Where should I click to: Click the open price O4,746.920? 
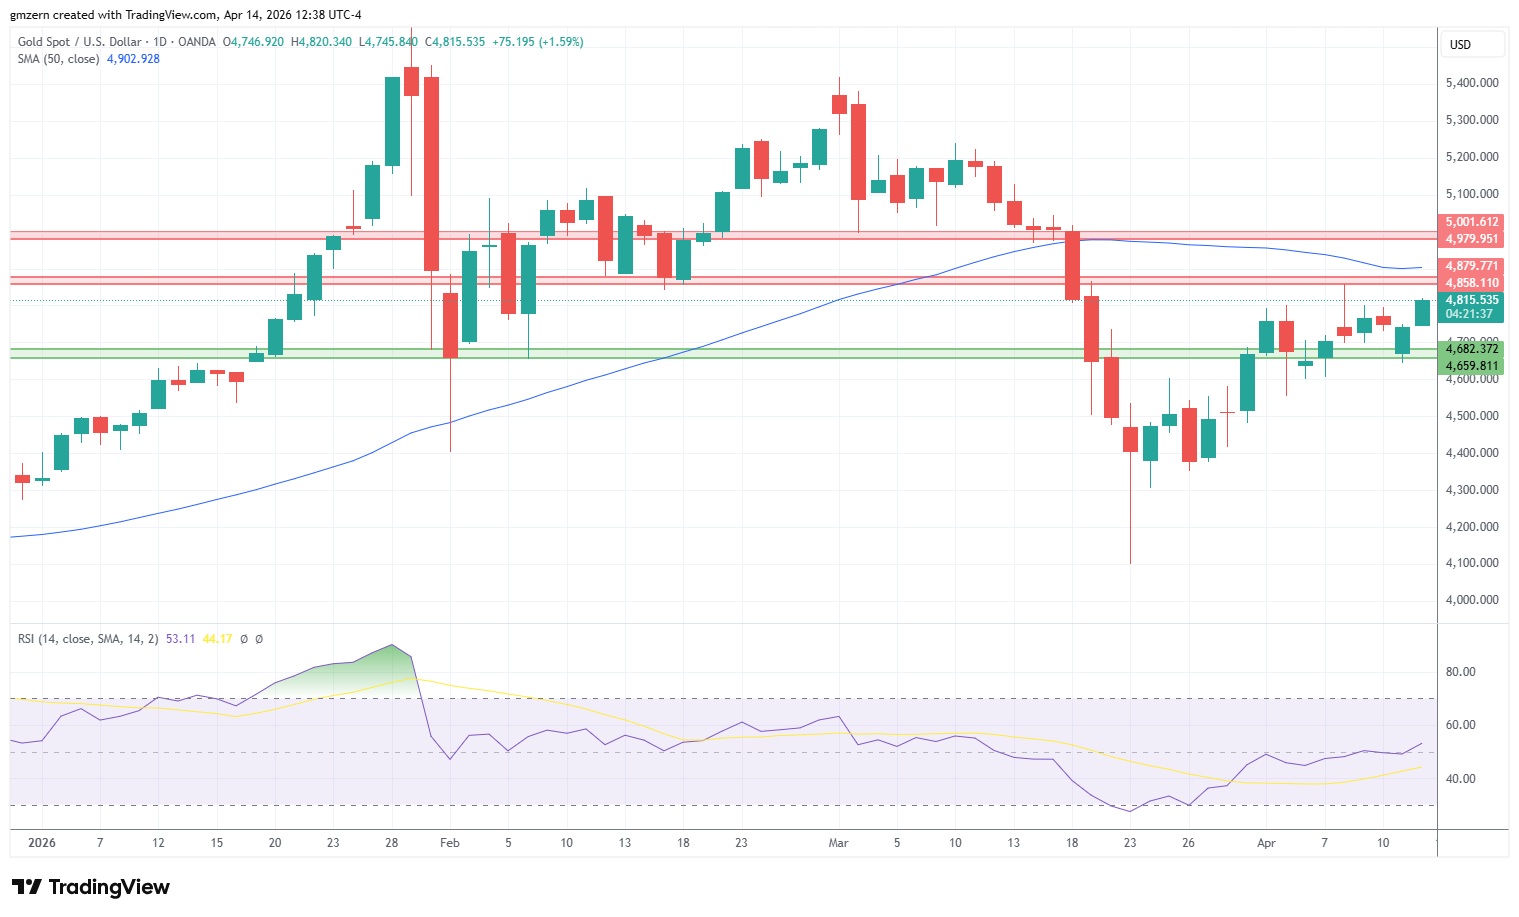[x=253, y=42]
